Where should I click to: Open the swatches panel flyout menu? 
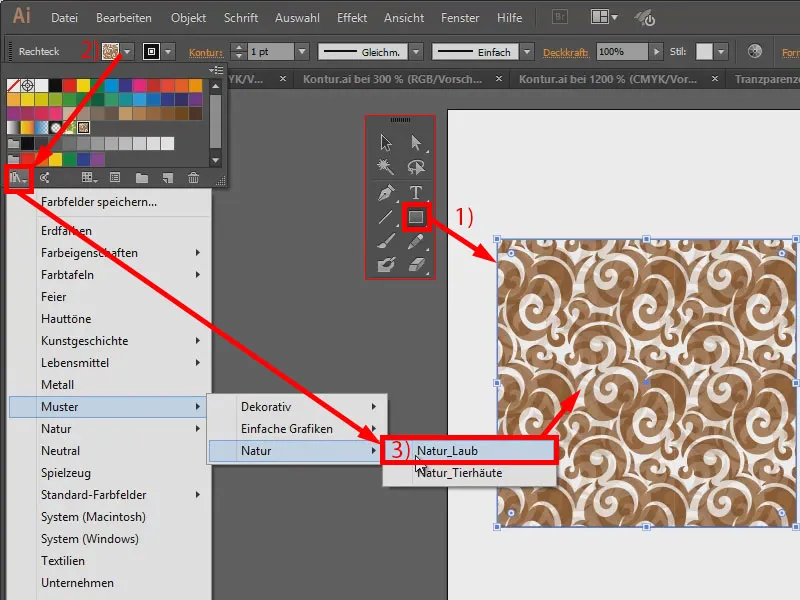(216, 70)
